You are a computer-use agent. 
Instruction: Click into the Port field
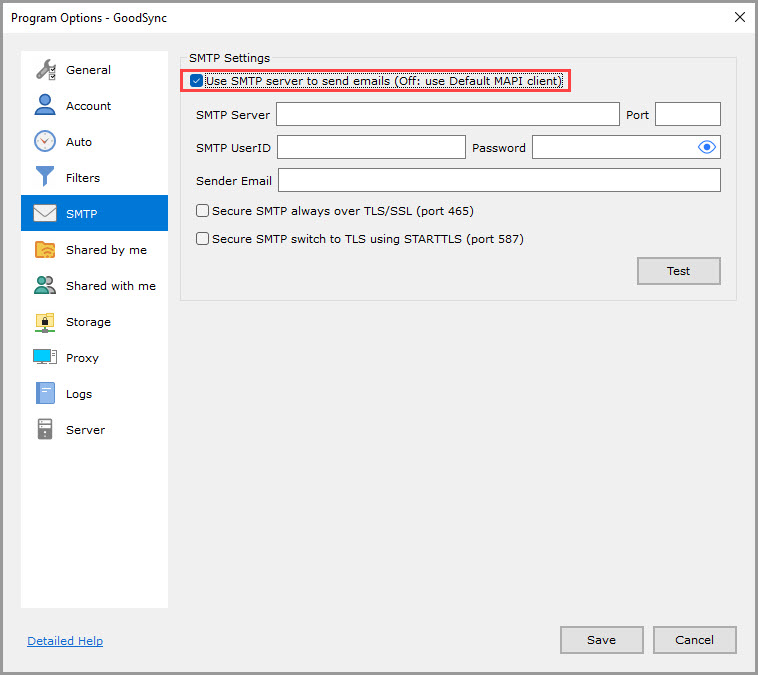(x=687, y=114)
